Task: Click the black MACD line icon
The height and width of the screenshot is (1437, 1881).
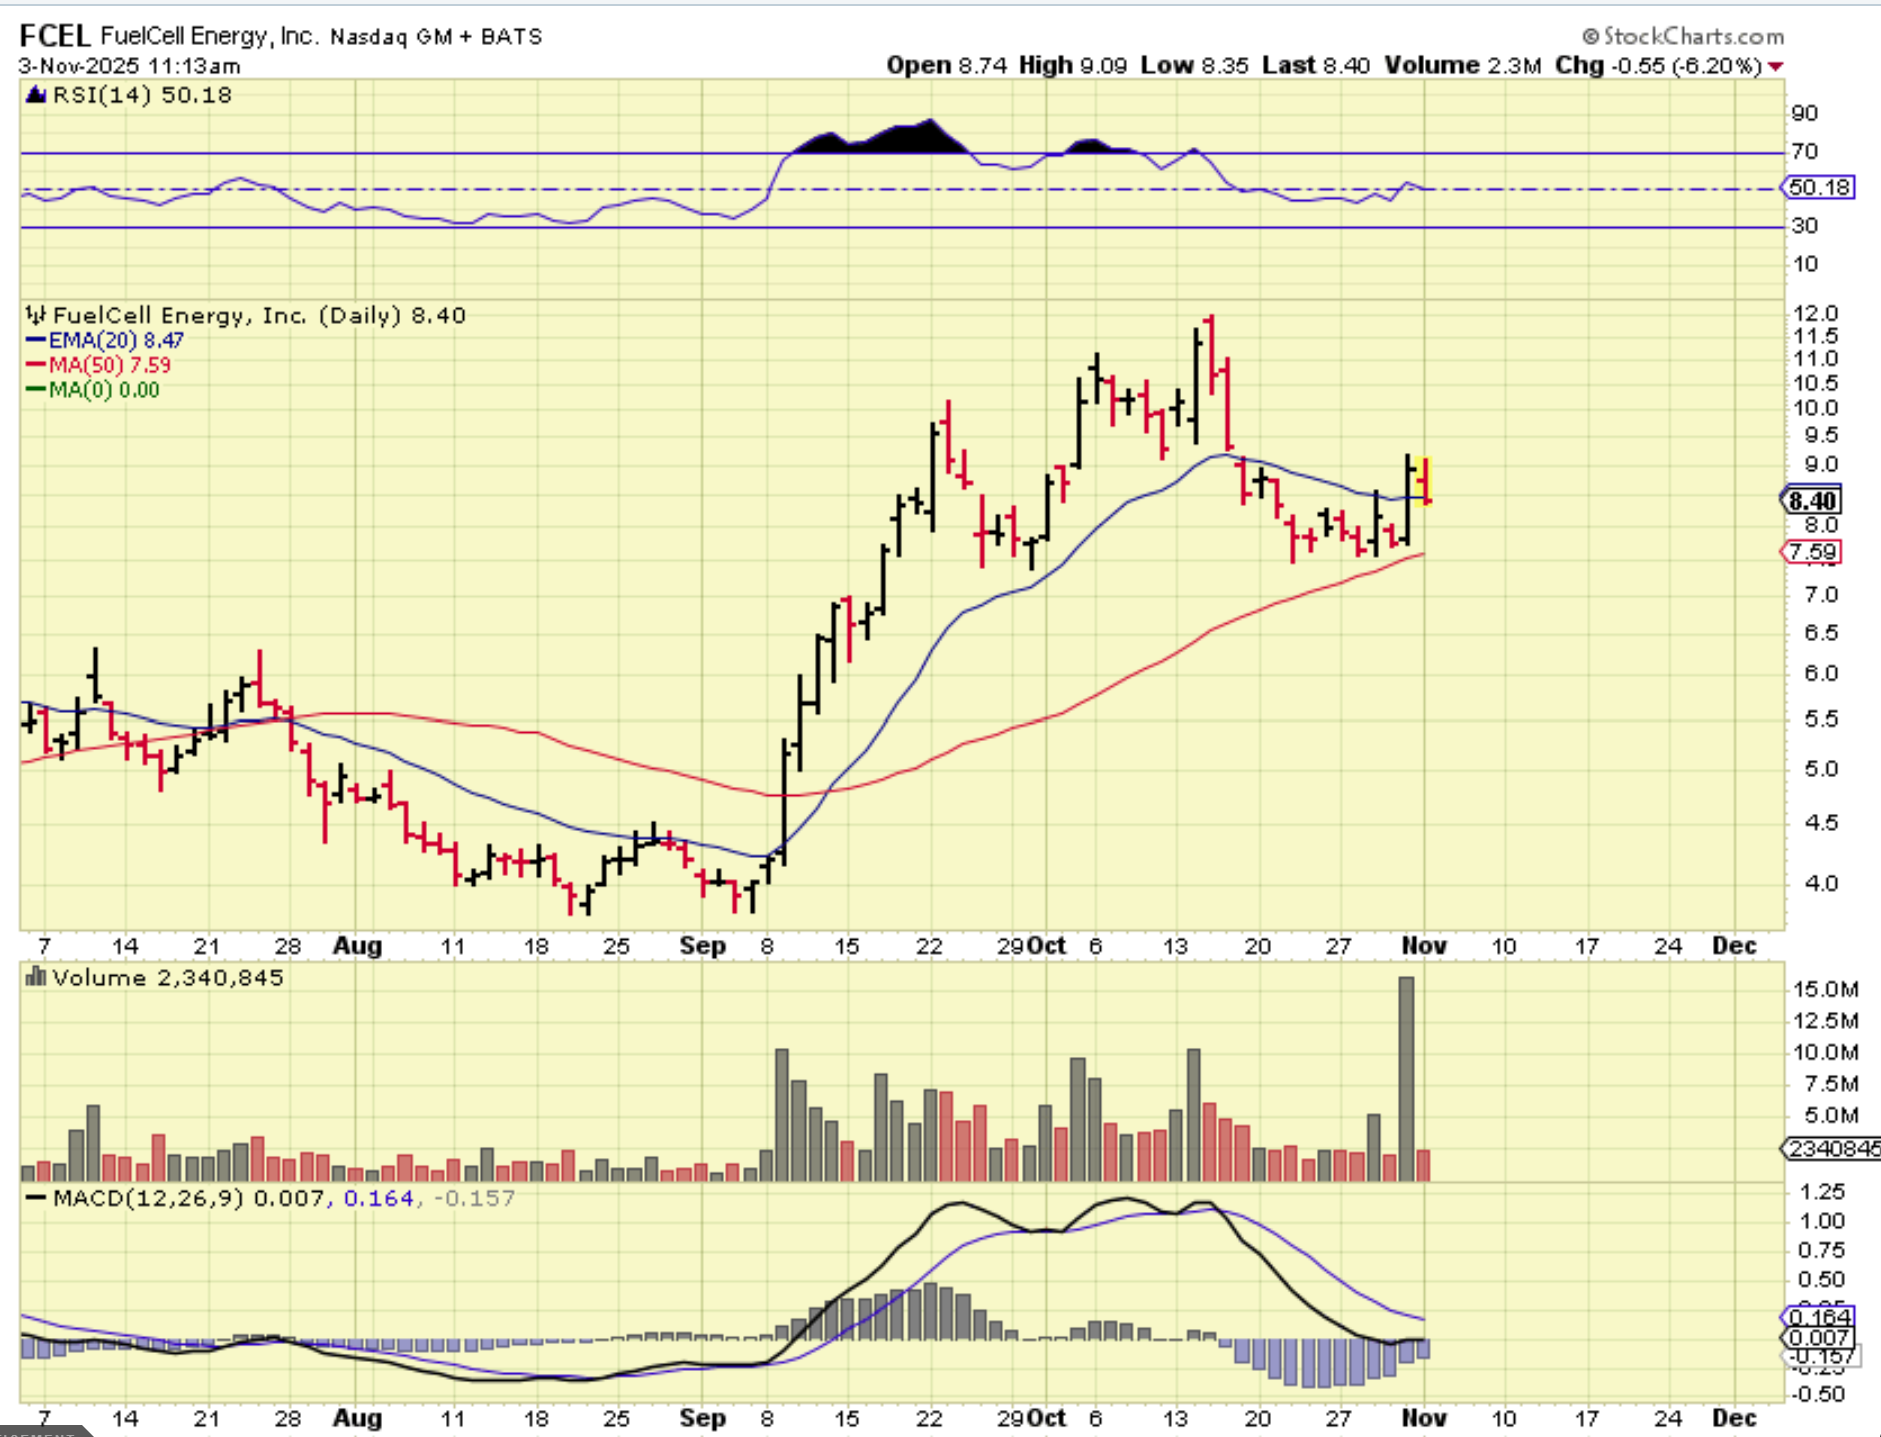Action: pos(36,1198)
